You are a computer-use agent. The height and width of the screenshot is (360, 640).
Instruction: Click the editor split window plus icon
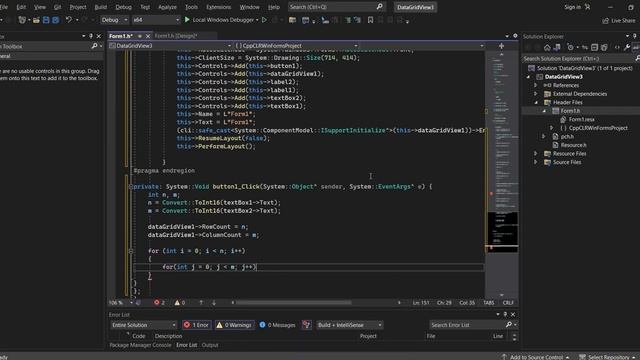(501, 46)
